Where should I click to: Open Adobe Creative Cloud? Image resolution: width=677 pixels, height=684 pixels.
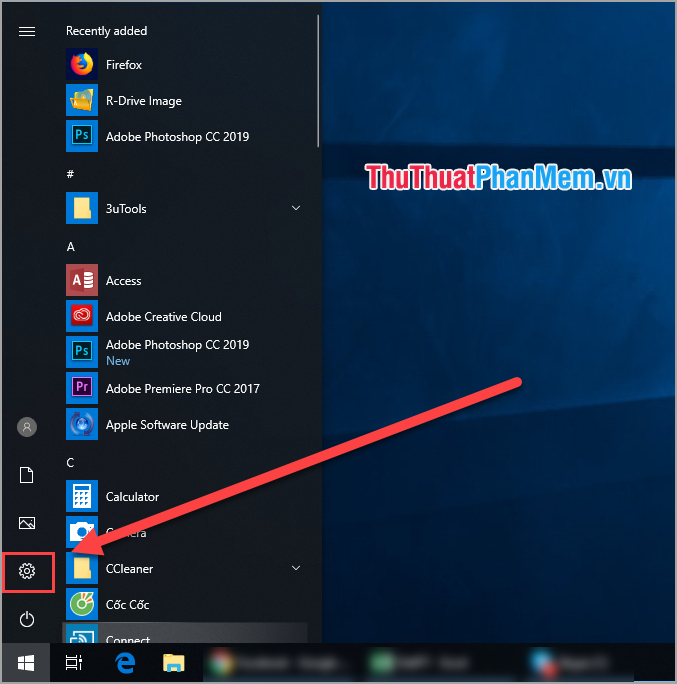[x=163, y=317]
